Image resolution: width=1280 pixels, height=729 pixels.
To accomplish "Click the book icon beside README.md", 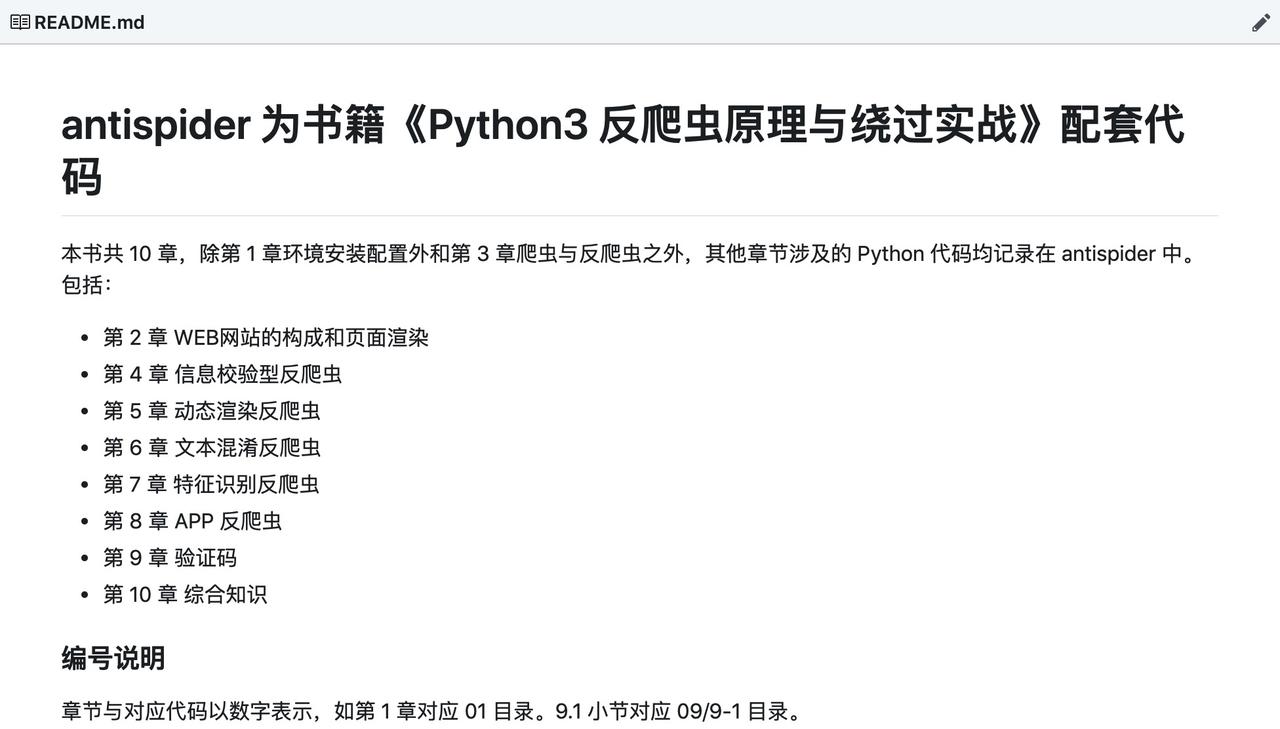I will point(19,22).
